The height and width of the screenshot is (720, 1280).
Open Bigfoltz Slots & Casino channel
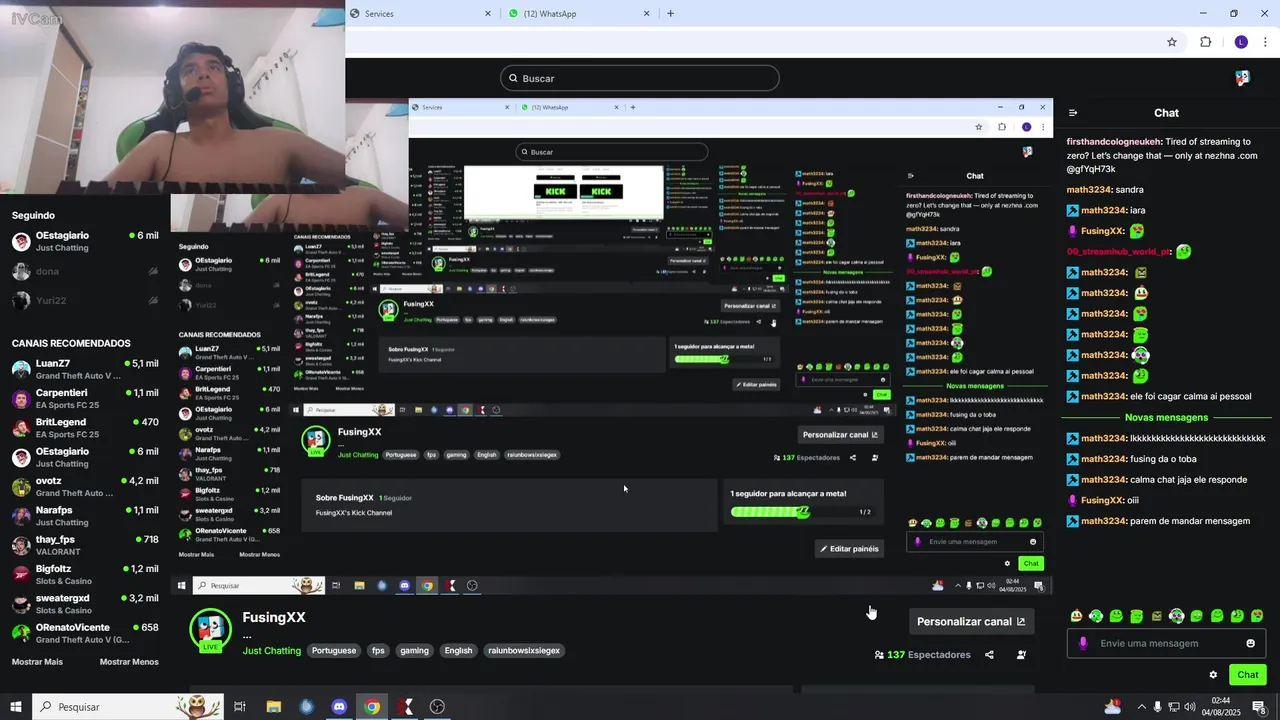[x=85, y=574]
